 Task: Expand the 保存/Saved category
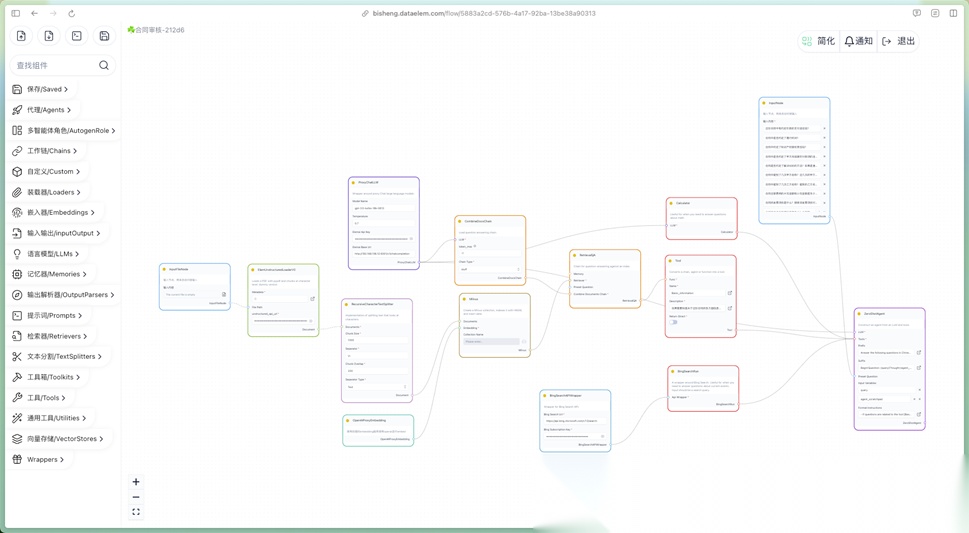pos(41,89)
